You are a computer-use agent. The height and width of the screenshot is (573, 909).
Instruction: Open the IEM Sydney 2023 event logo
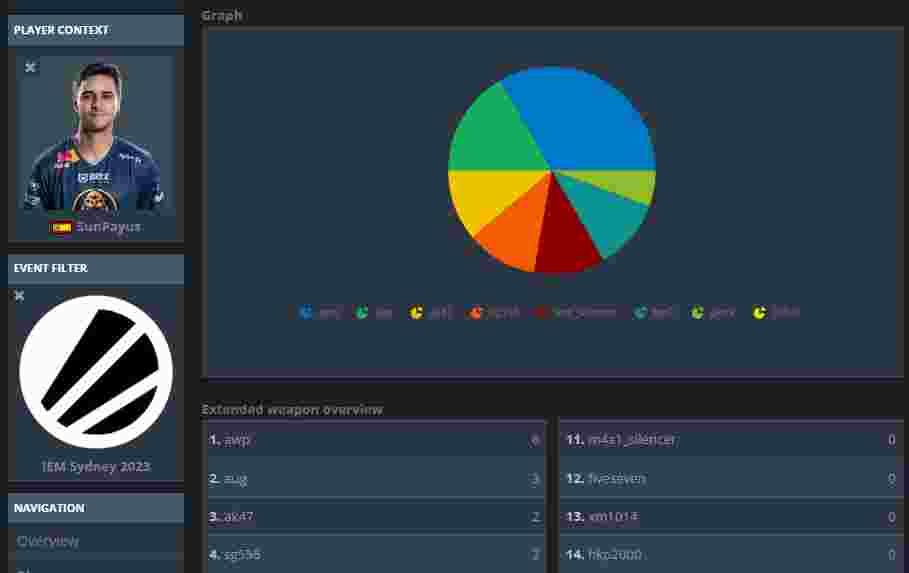[96, 372]
